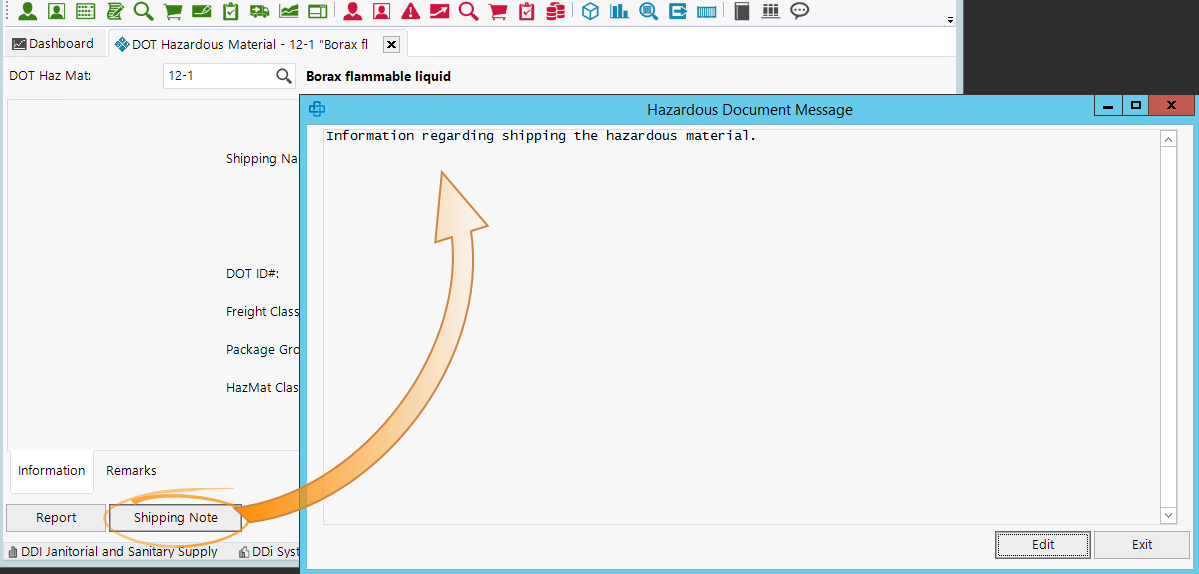Screen dimensions: 1199x574
Task: Click the Report button
Action: 56,518
